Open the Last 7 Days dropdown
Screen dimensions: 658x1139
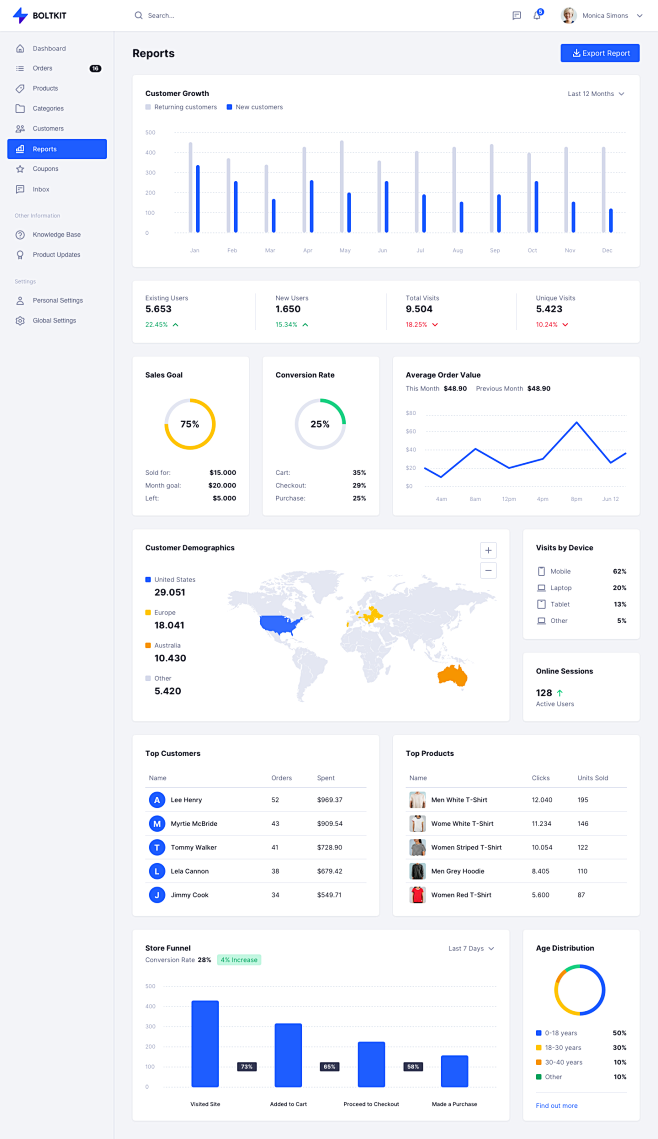[471, 949]
